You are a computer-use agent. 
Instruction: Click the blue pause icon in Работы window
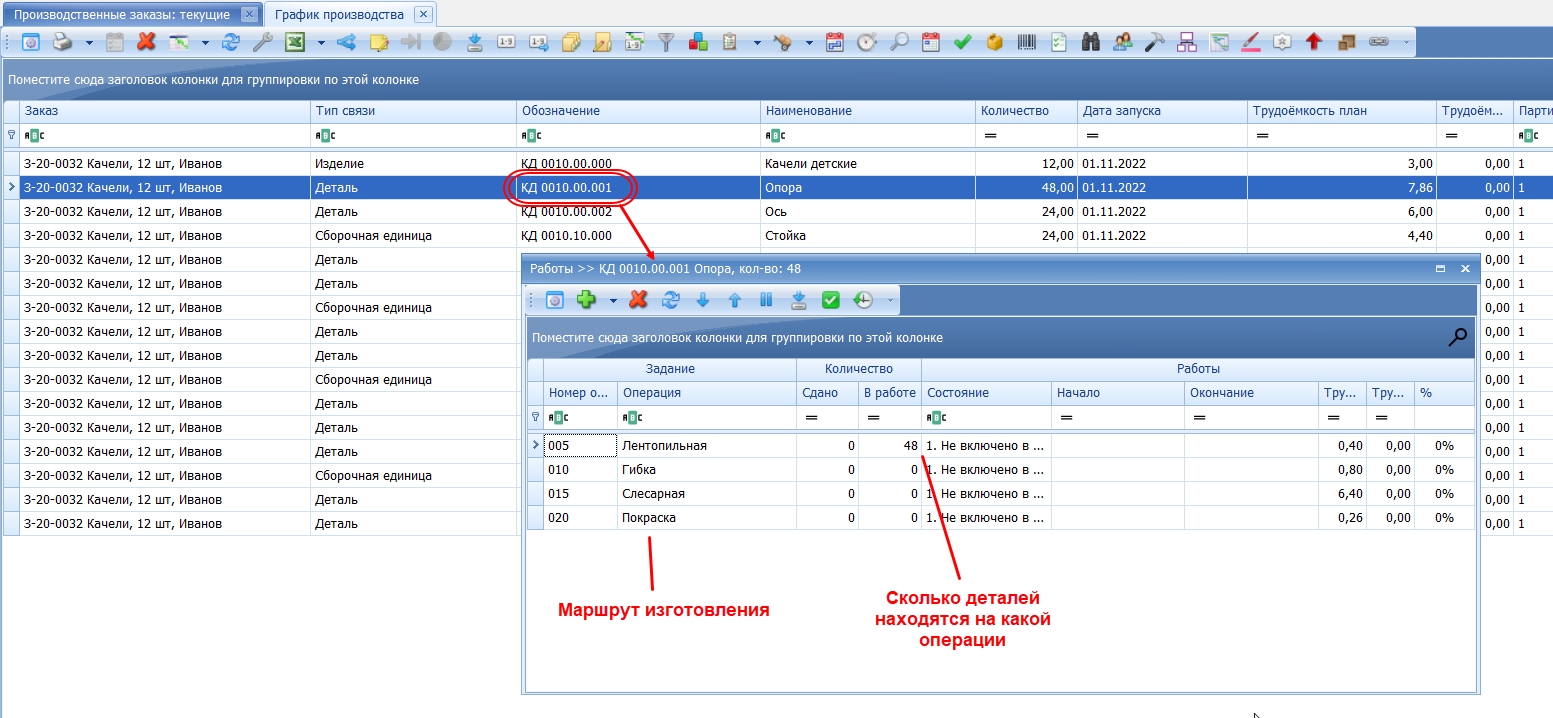pos(767,299)
